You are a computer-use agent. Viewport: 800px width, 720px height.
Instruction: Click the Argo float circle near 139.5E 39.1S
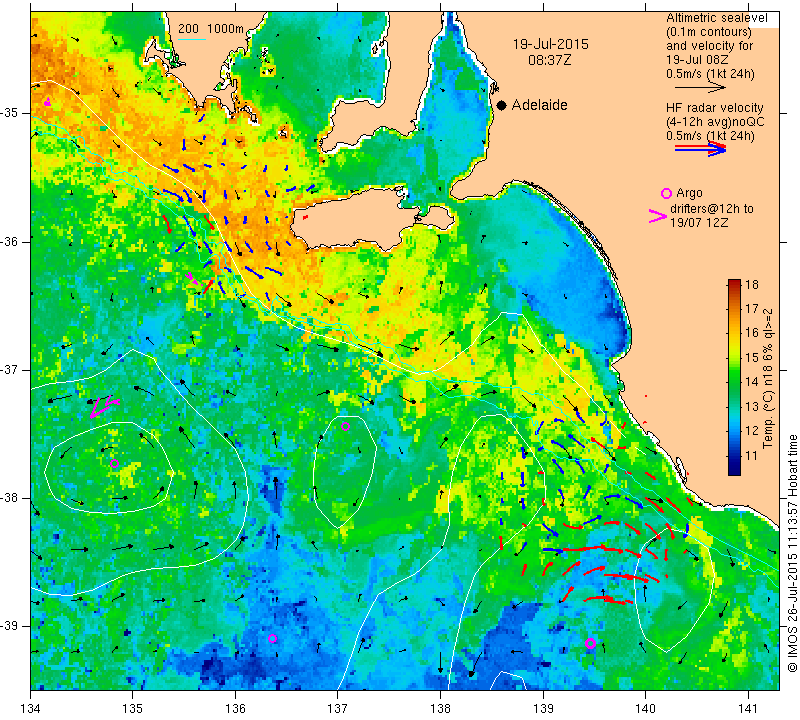590,643
